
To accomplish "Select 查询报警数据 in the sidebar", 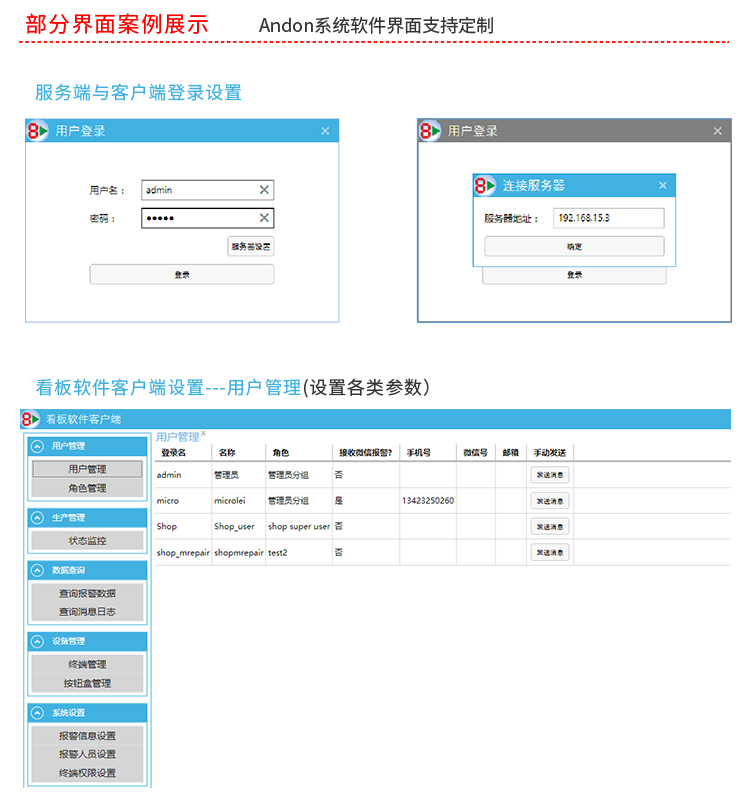I will coord(87,593).
